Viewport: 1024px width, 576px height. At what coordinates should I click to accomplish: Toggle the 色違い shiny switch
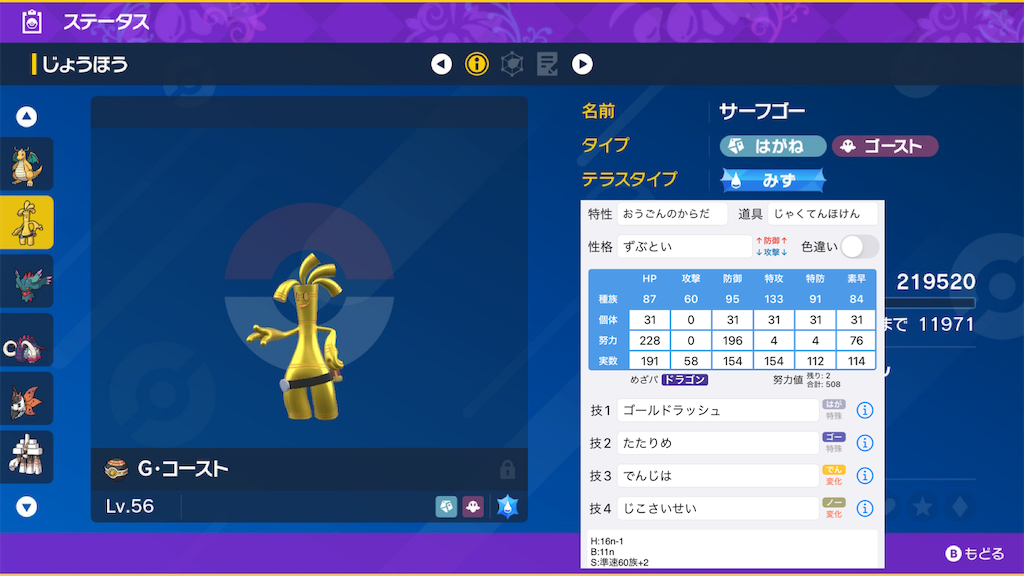tap(859, 247)
